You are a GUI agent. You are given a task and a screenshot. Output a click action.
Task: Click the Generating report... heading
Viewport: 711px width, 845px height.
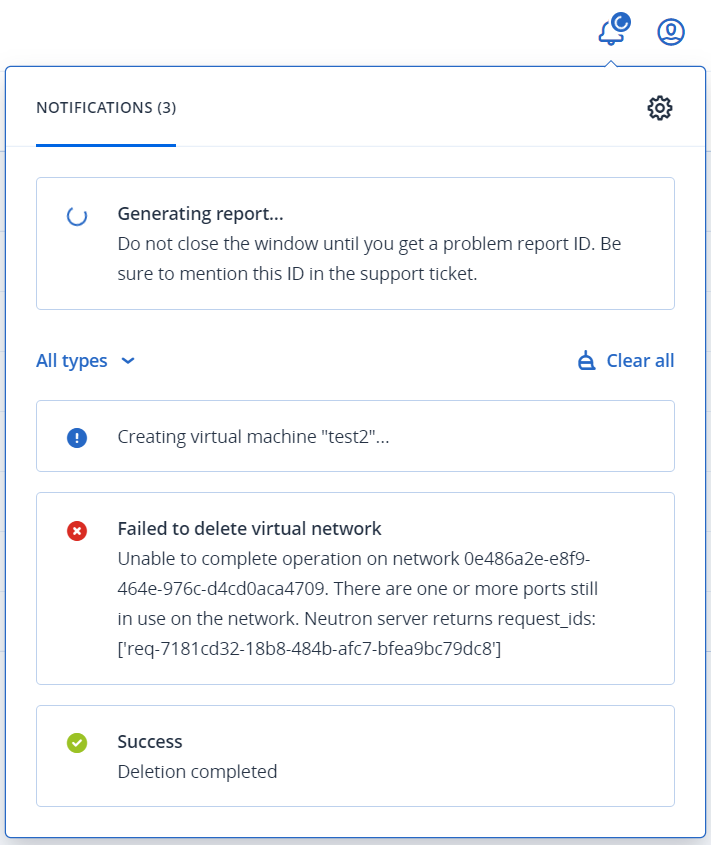click(201, 214)
